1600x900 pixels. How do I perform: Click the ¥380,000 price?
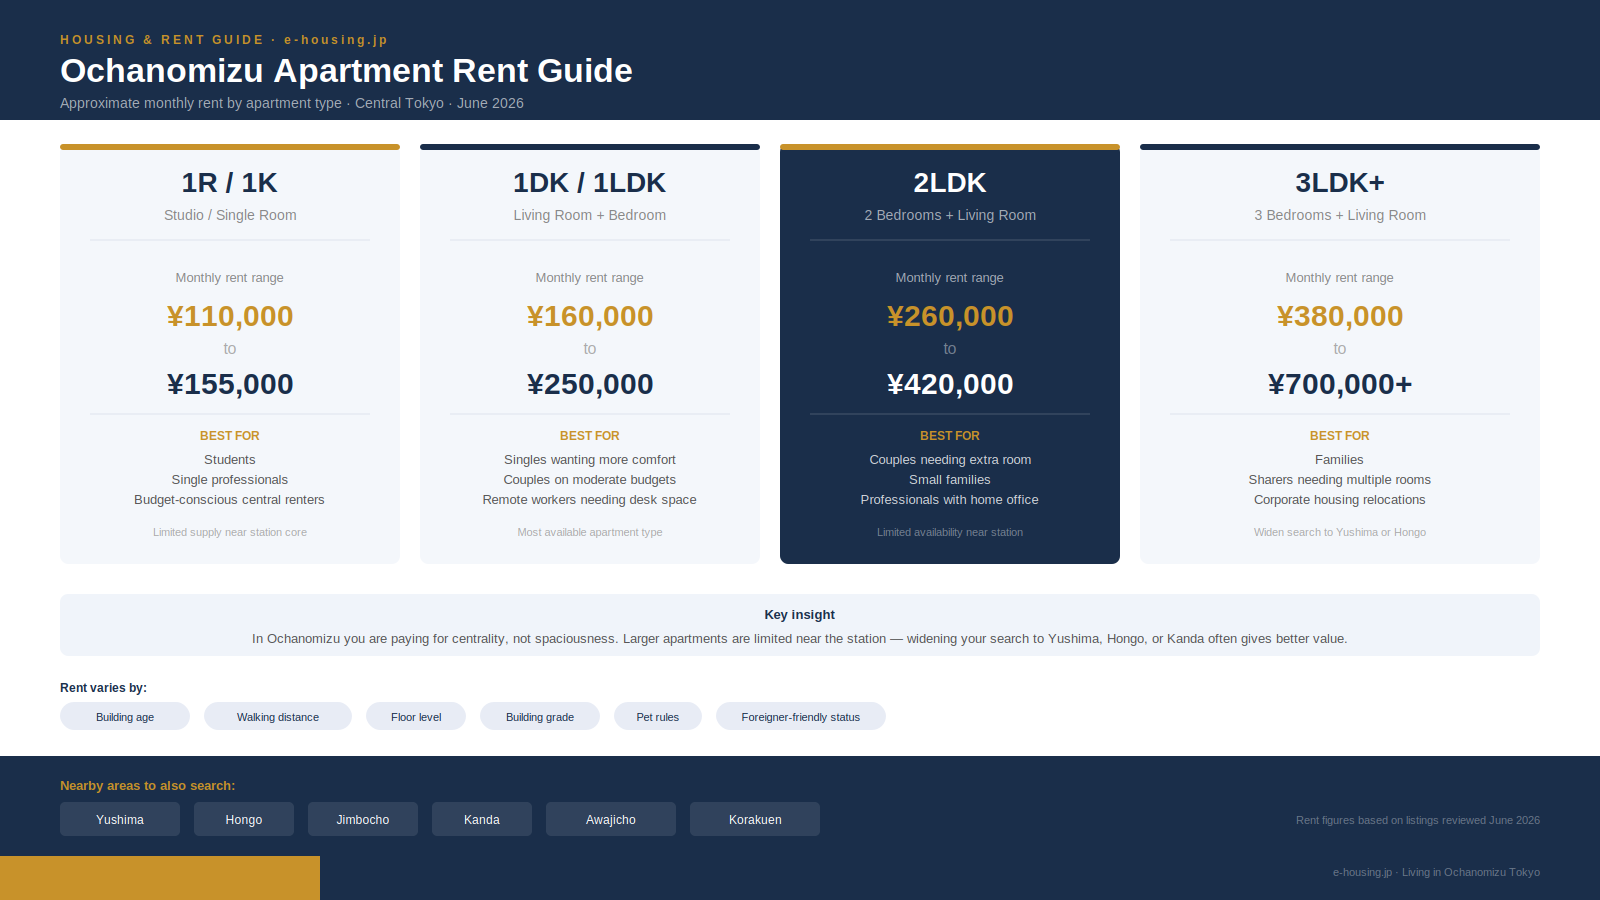tap(1340, 316)
